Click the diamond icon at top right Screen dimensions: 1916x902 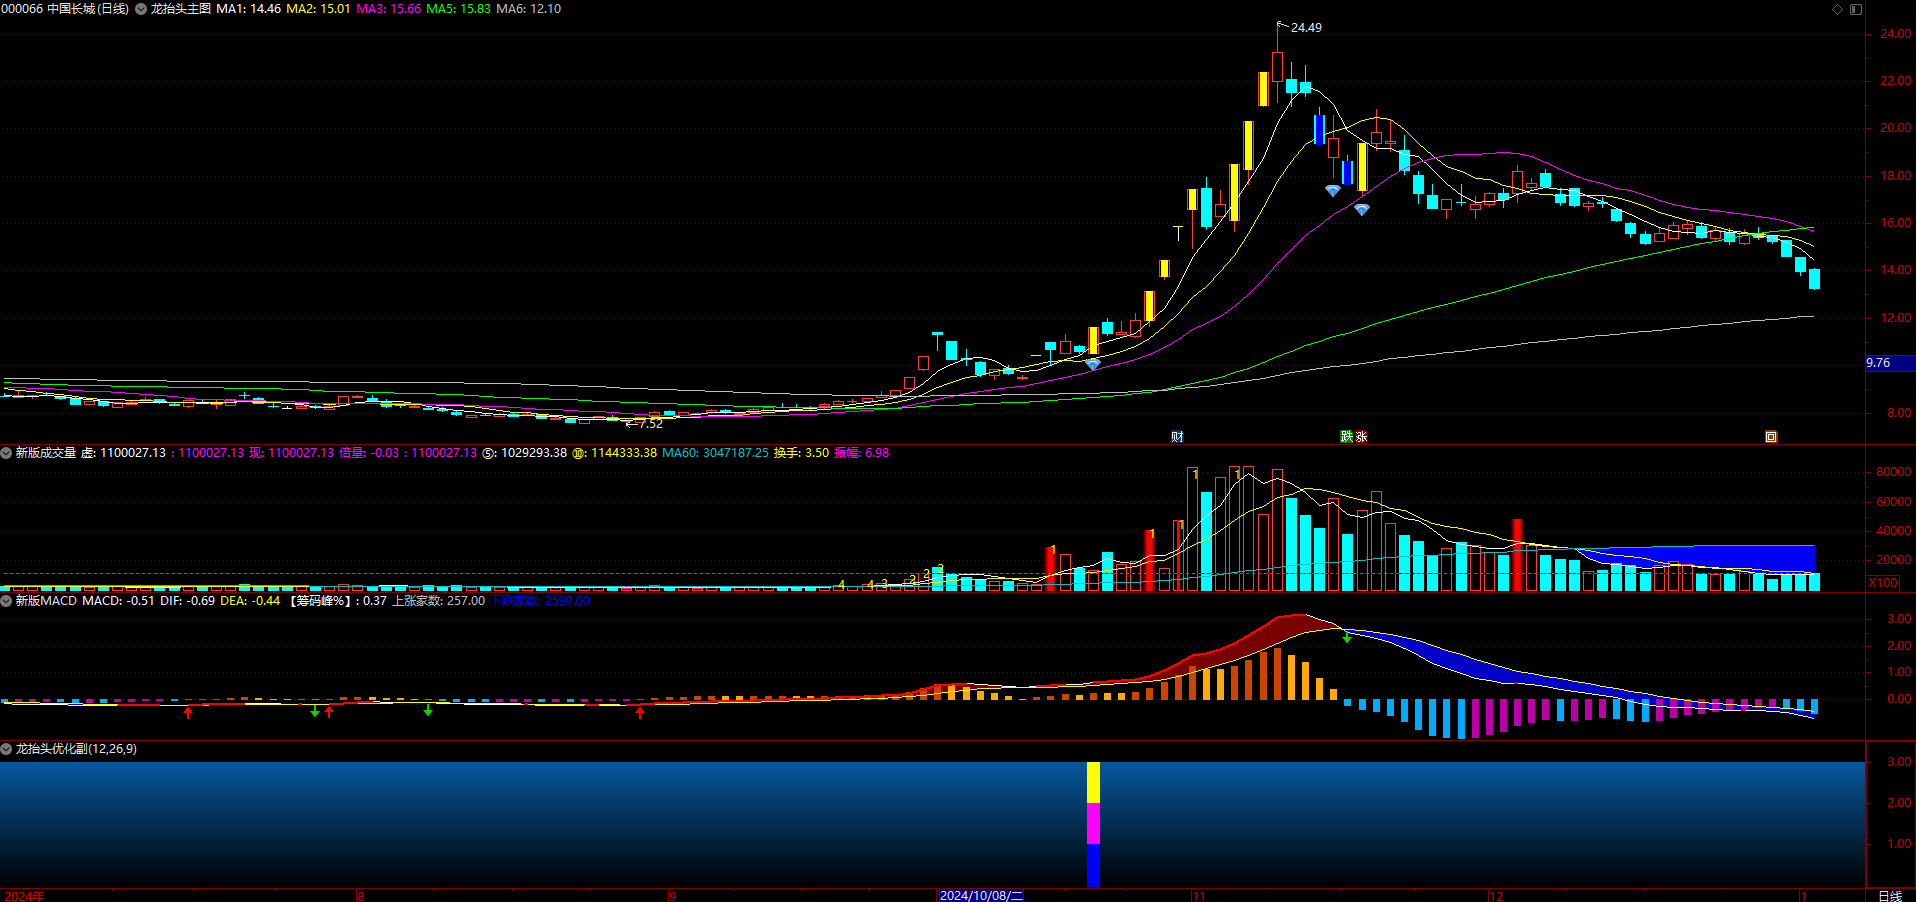click(1837, 9)
